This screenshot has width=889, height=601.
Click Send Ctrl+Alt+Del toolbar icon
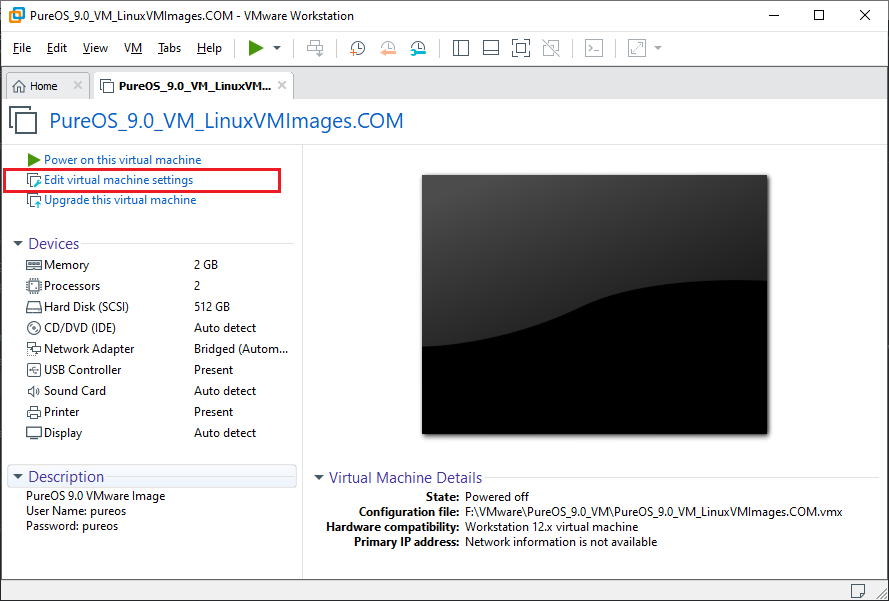point(315,48)
